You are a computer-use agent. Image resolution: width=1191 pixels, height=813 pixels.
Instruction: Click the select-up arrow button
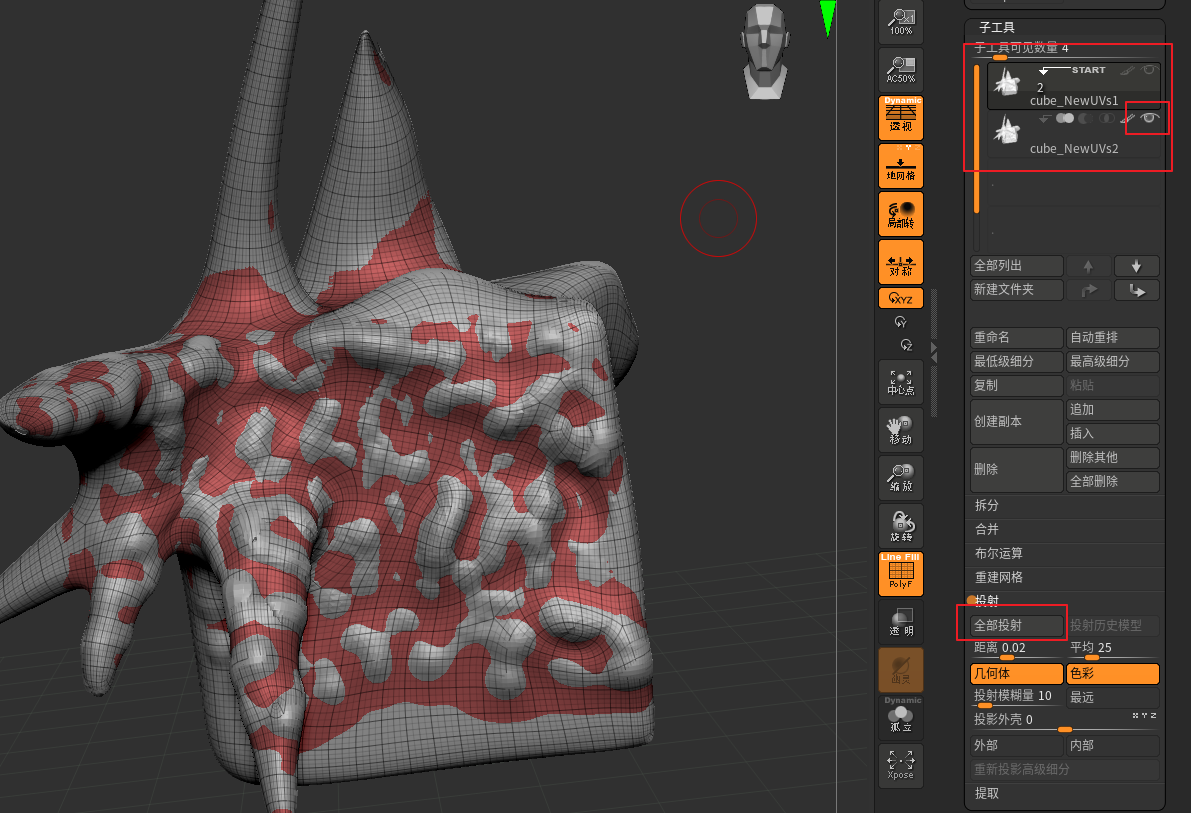pyautogui.click(x=1088, y=266)
